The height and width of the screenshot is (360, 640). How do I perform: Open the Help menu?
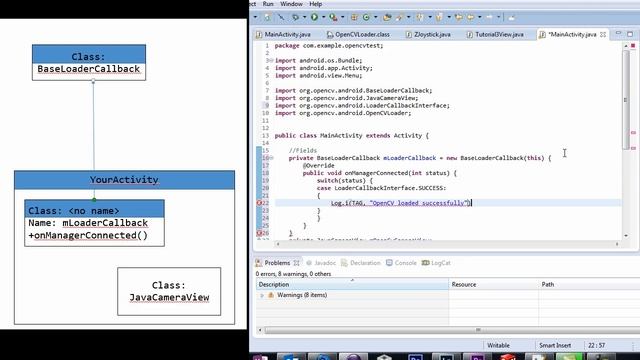[x=316, y=4]
